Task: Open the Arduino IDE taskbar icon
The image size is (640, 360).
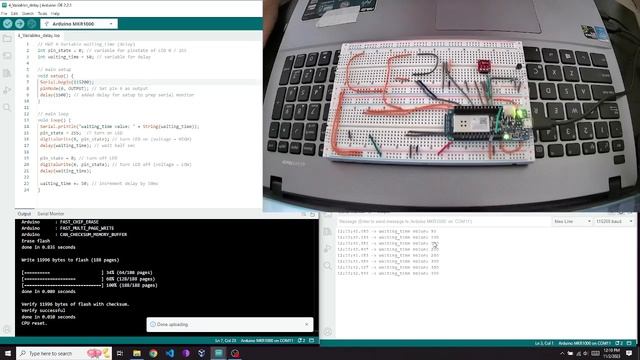Action: click(219, 353)
